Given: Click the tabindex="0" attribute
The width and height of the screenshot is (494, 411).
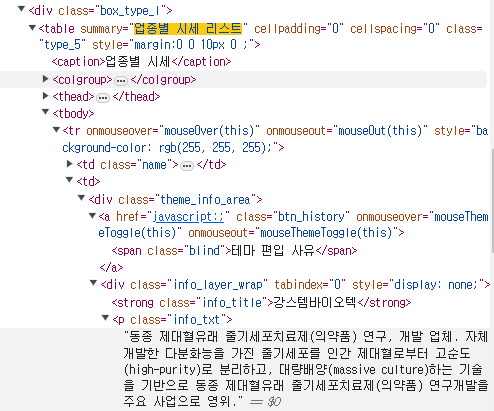Looking at the screenshot, I should [310, 285].
